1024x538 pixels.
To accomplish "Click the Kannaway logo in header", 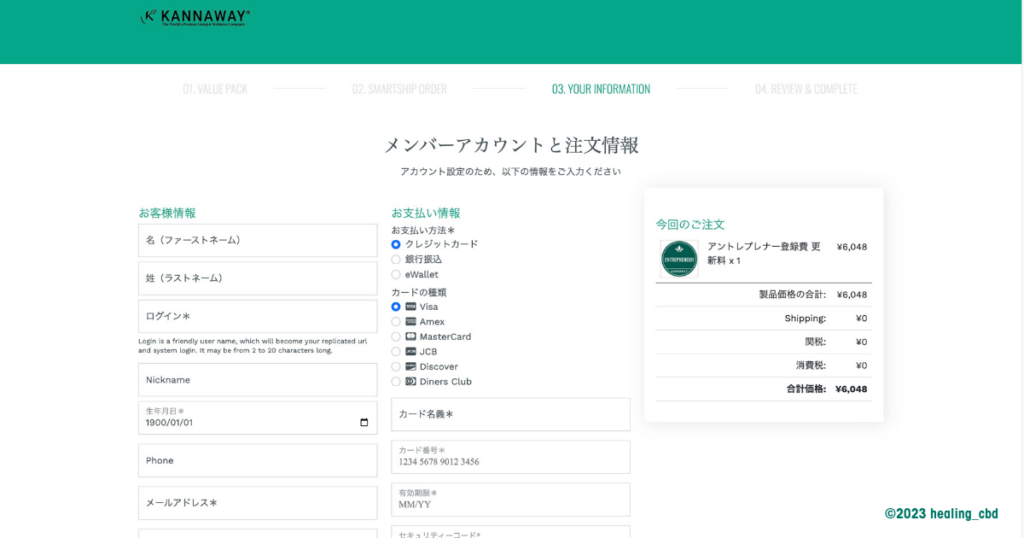I will pyautogui.click(x=195, y=17).
